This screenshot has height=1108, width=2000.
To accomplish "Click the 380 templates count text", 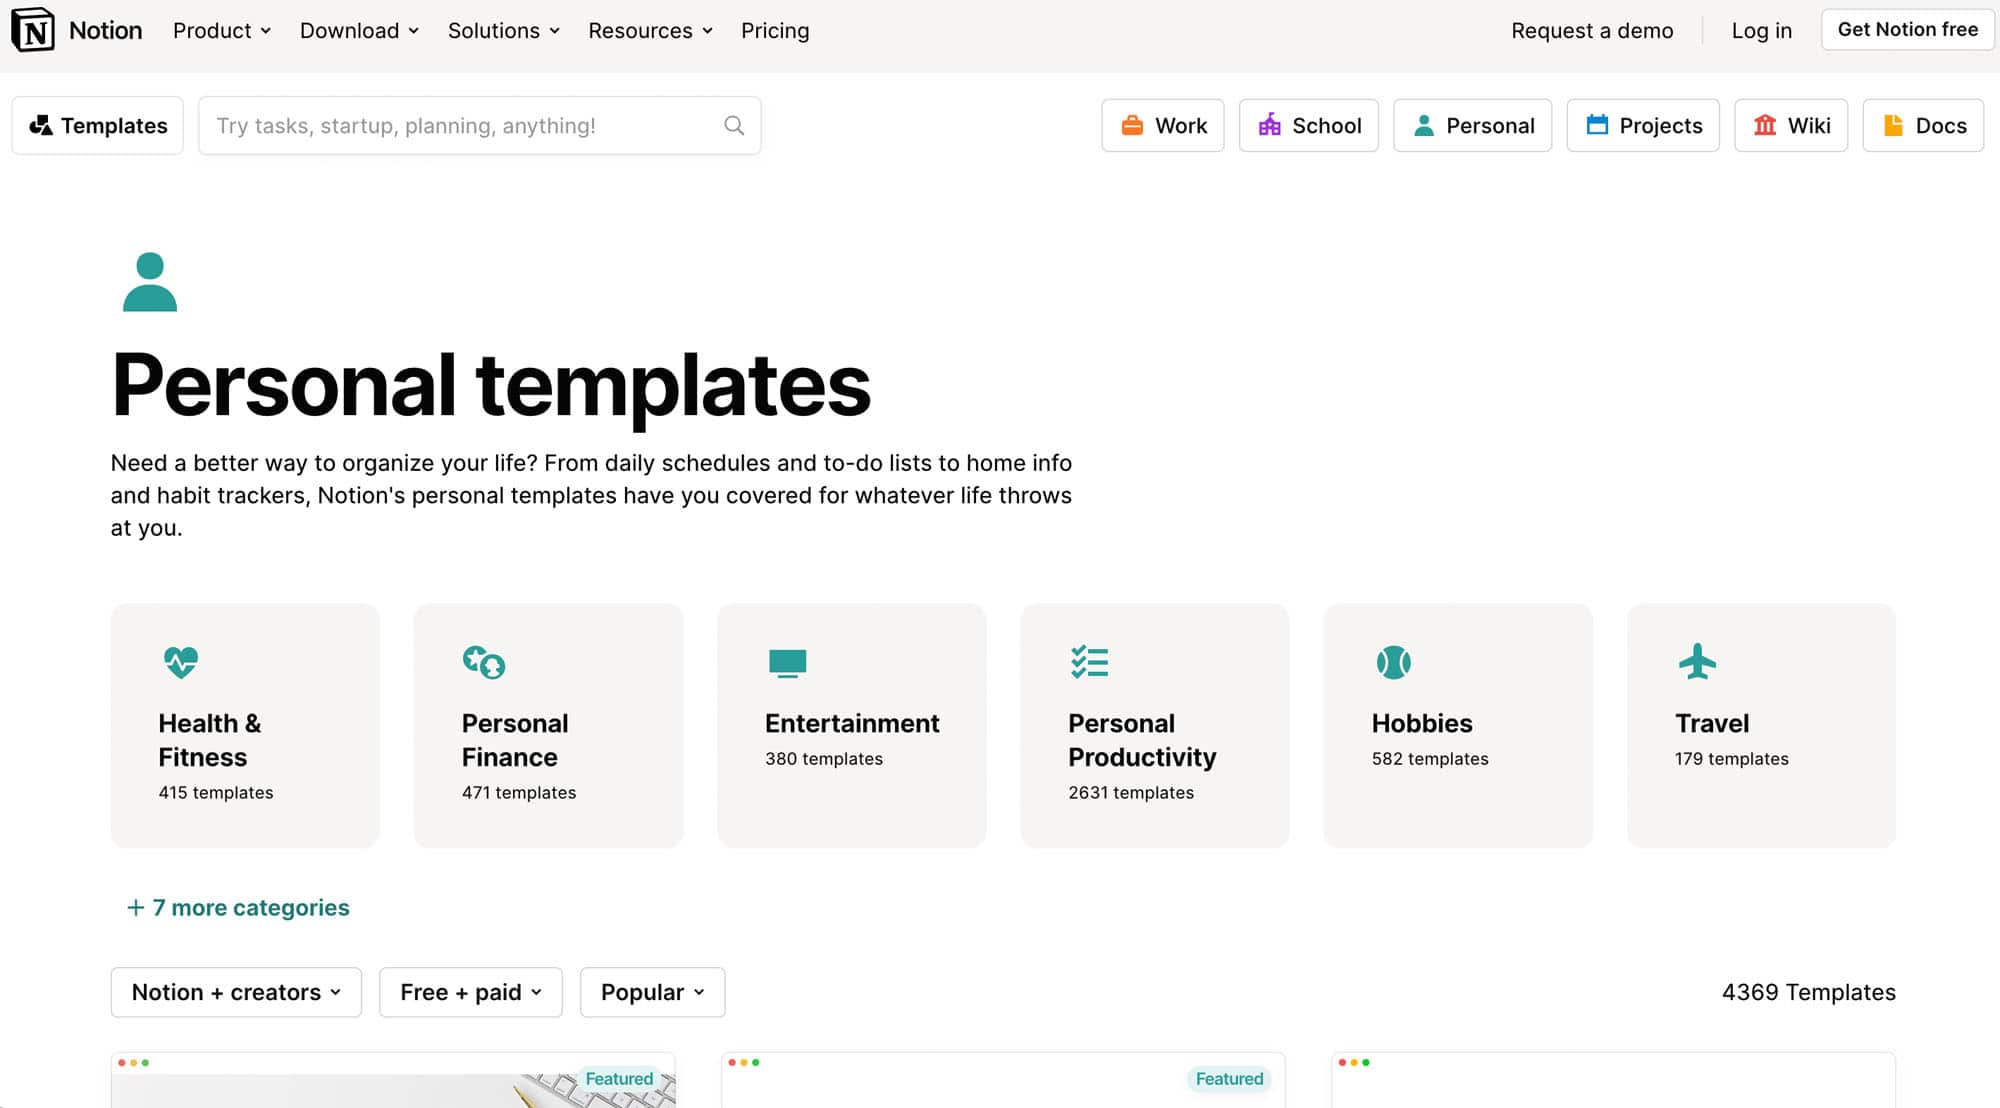I will click(824, 758).
